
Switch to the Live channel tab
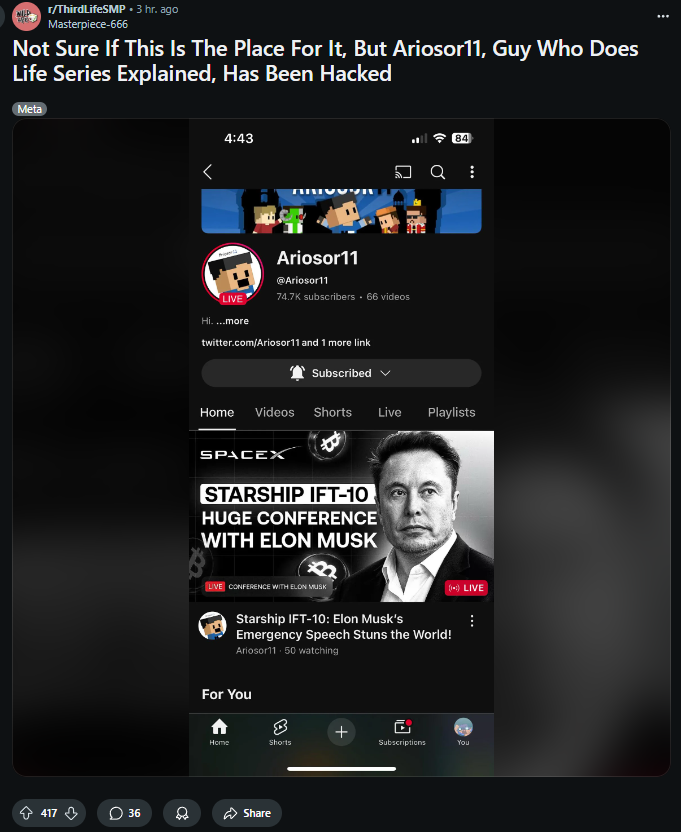click(390, 412)
